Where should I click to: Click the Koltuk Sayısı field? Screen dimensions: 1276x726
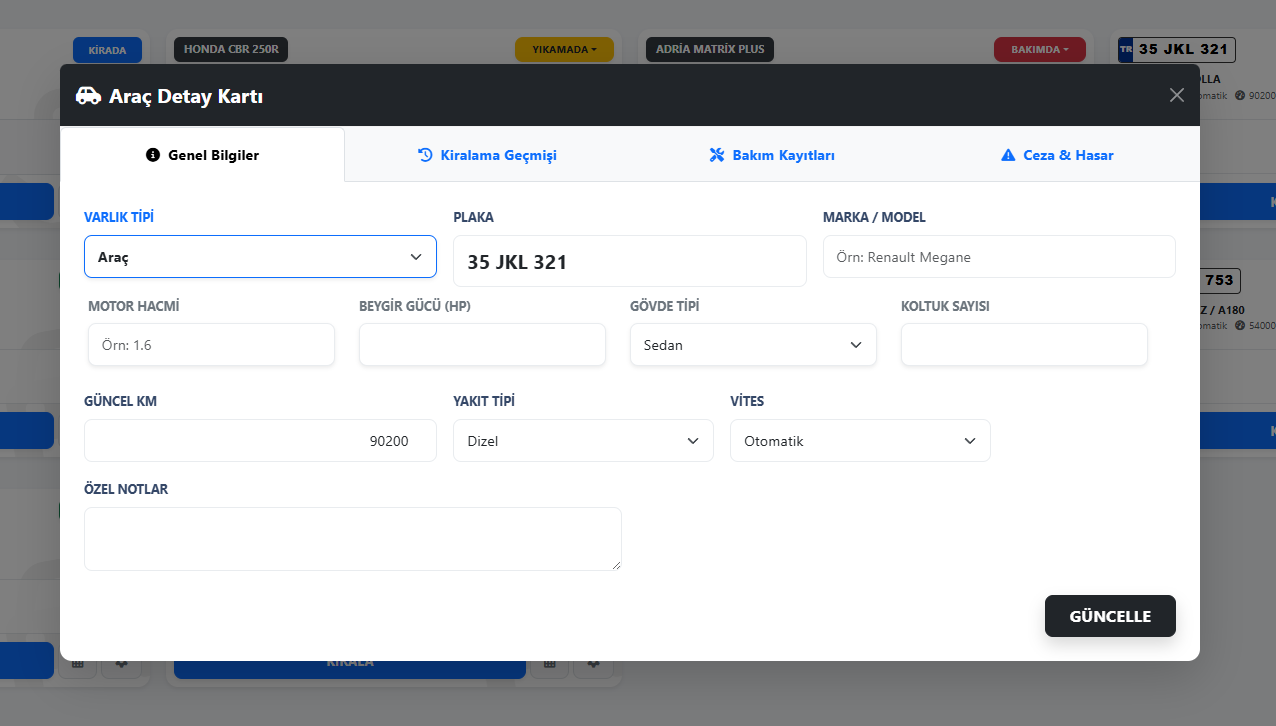point(1024,345)
